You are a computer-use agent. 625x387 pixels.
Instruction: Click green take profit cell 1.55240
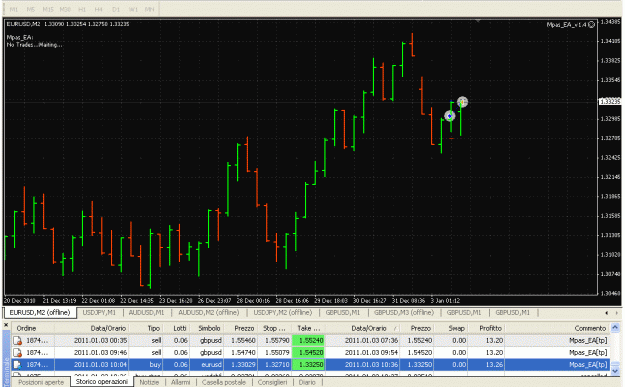pyautogui.click(x=309, y=341)
